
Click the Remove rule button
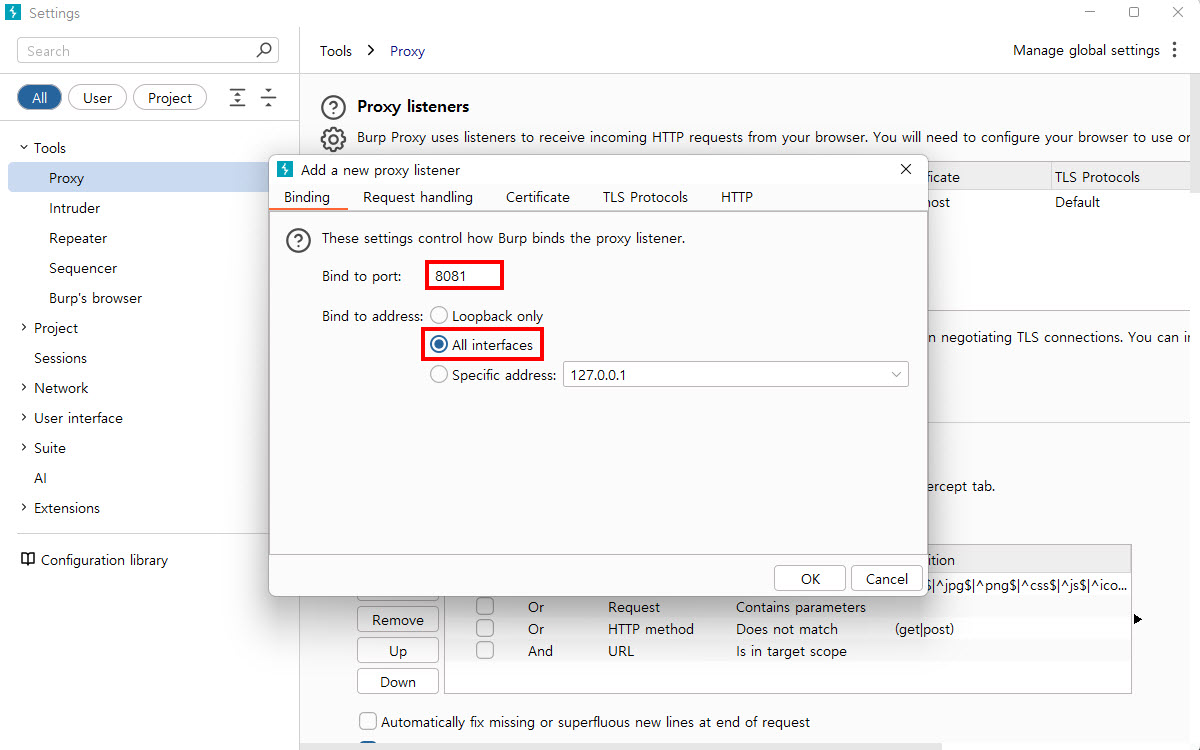coord(398,620)
